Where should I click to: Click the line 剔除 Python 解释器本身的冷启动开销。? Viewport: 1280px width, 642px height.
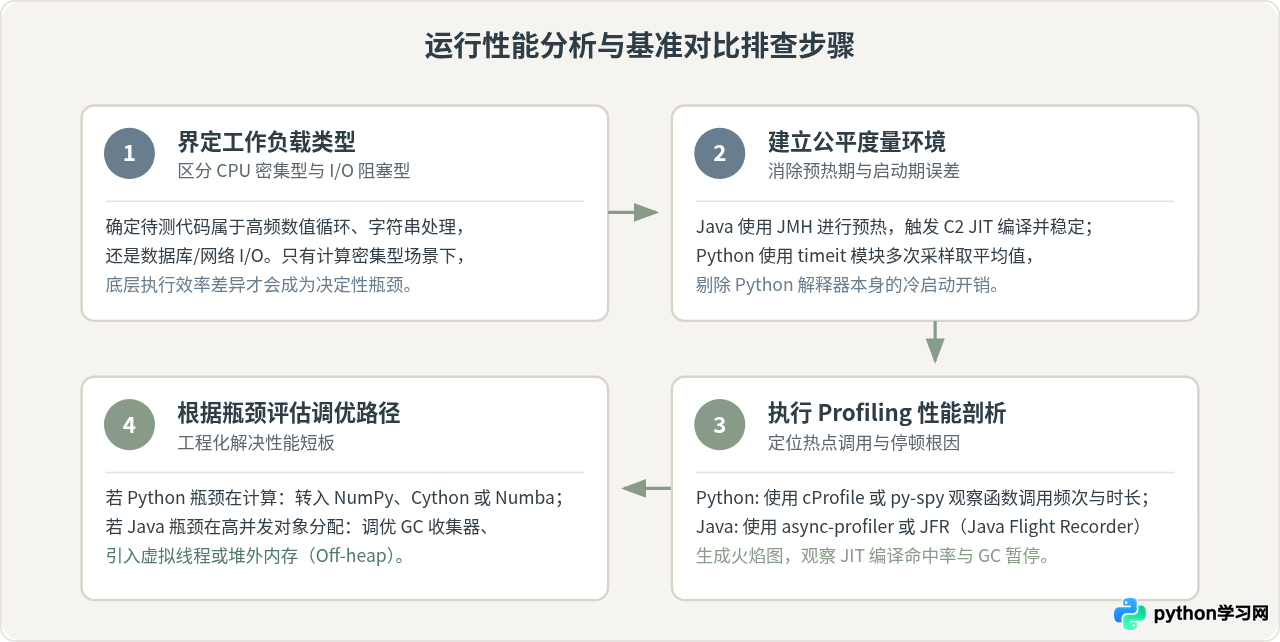pyautogui.click(x=848, y=284)
